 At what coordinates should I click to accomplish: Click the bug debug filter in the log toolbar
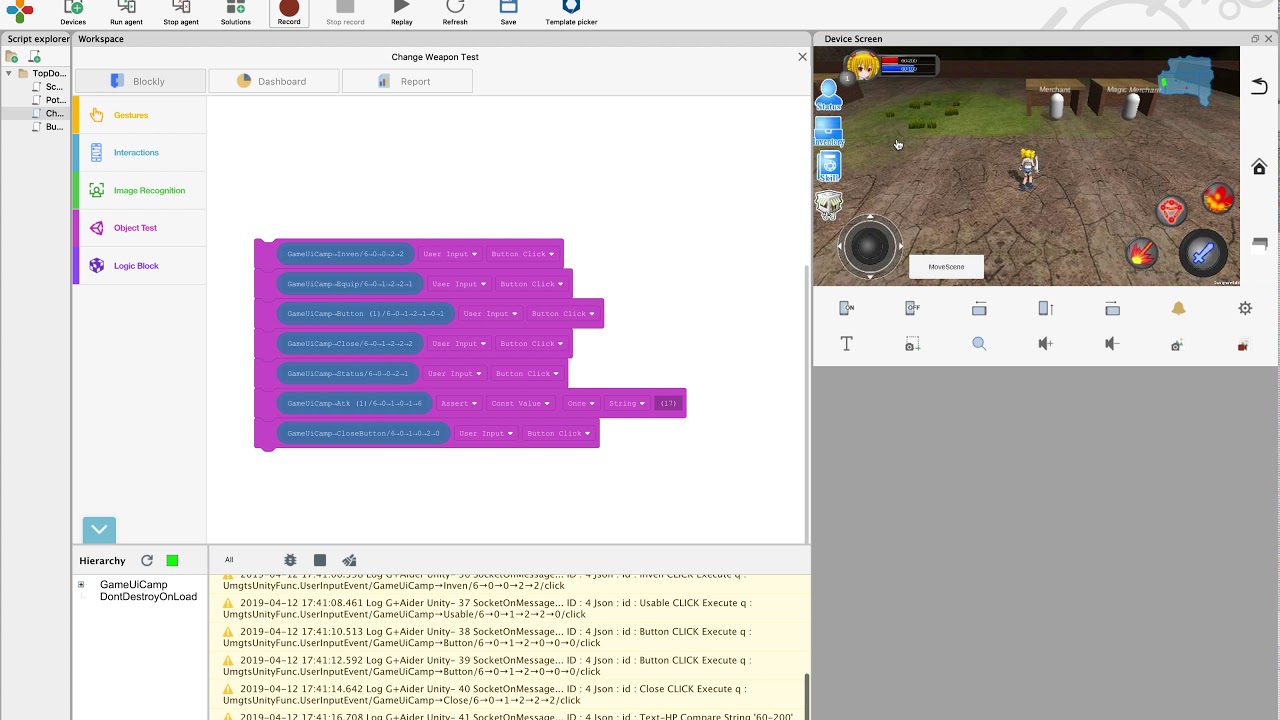tap(290, 560)
